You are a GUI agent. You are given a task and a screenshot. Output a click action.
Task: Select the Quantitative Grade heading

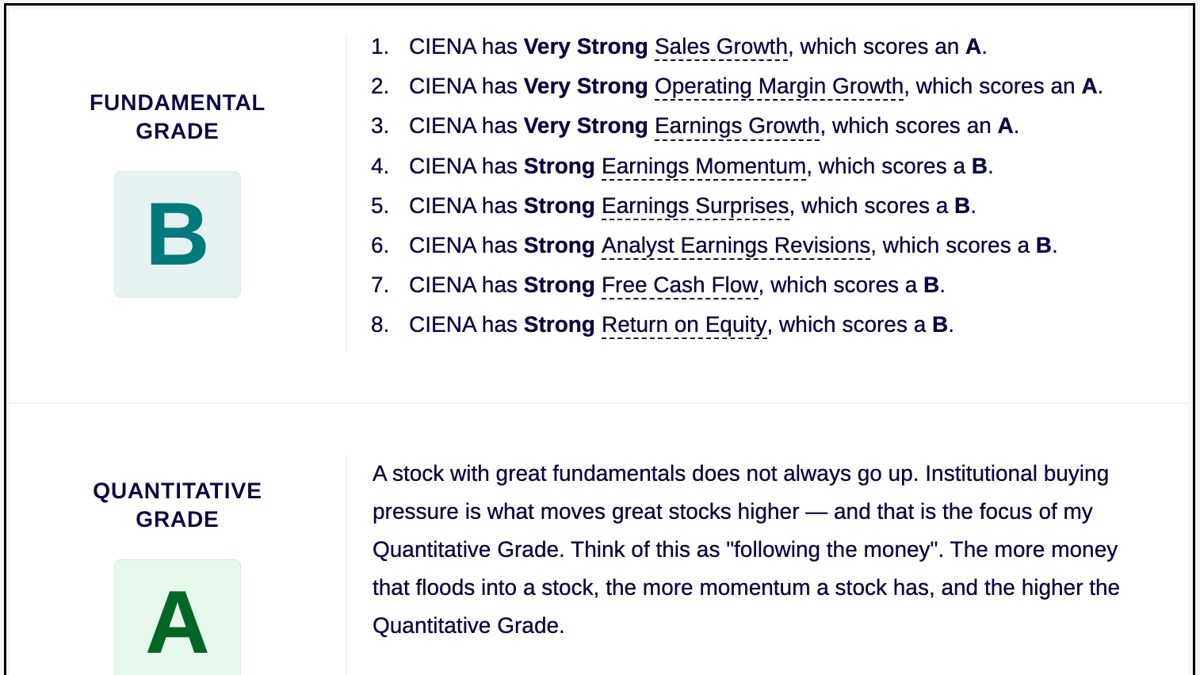[x=177, y=505]
